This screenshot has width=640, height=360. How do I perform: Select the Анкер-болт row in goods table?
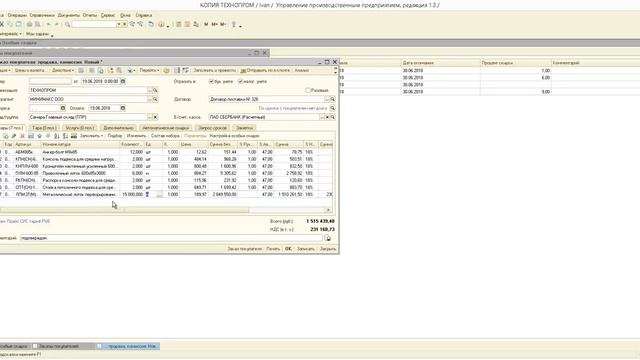(x=166, y=152)
